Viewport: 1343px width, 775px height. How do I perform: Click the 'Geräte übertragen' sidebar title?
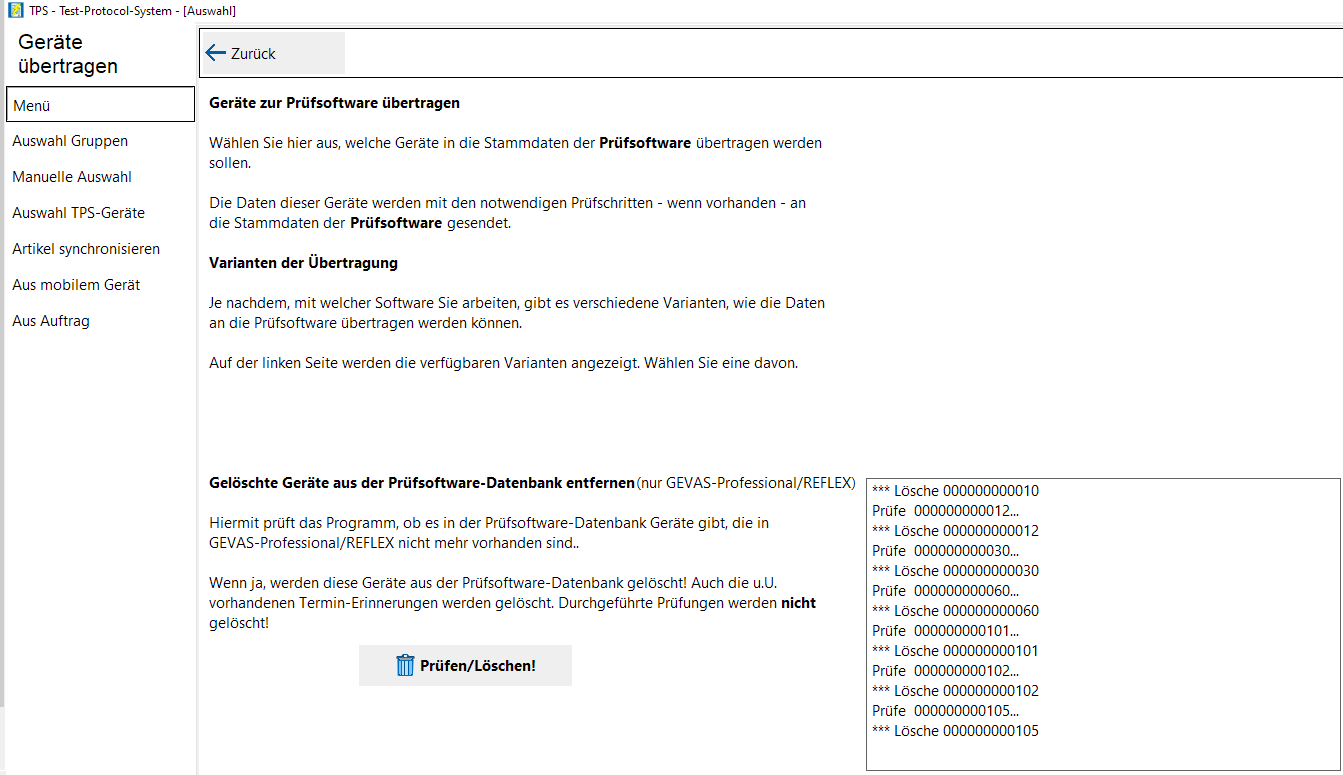(68, 54)
